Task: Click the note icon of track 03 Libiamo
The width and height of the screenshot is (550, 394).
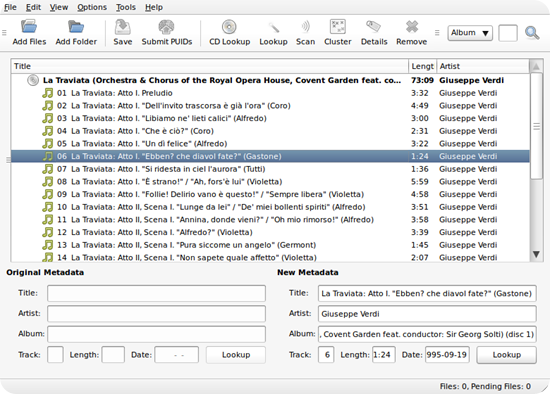Action: 47,118
